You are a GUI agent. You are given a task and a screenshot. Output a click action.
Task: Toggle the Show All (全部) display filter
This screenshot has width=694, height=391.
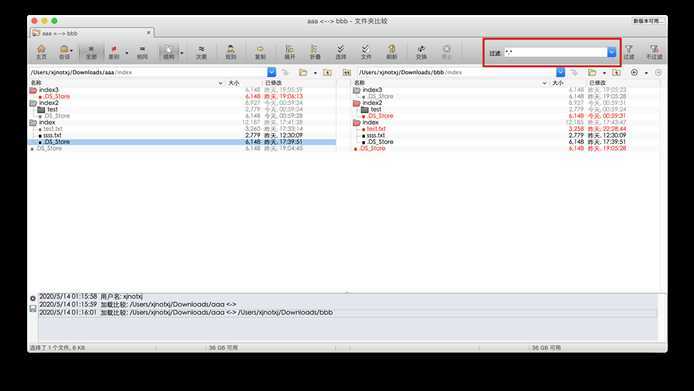(x=91, y=52)
